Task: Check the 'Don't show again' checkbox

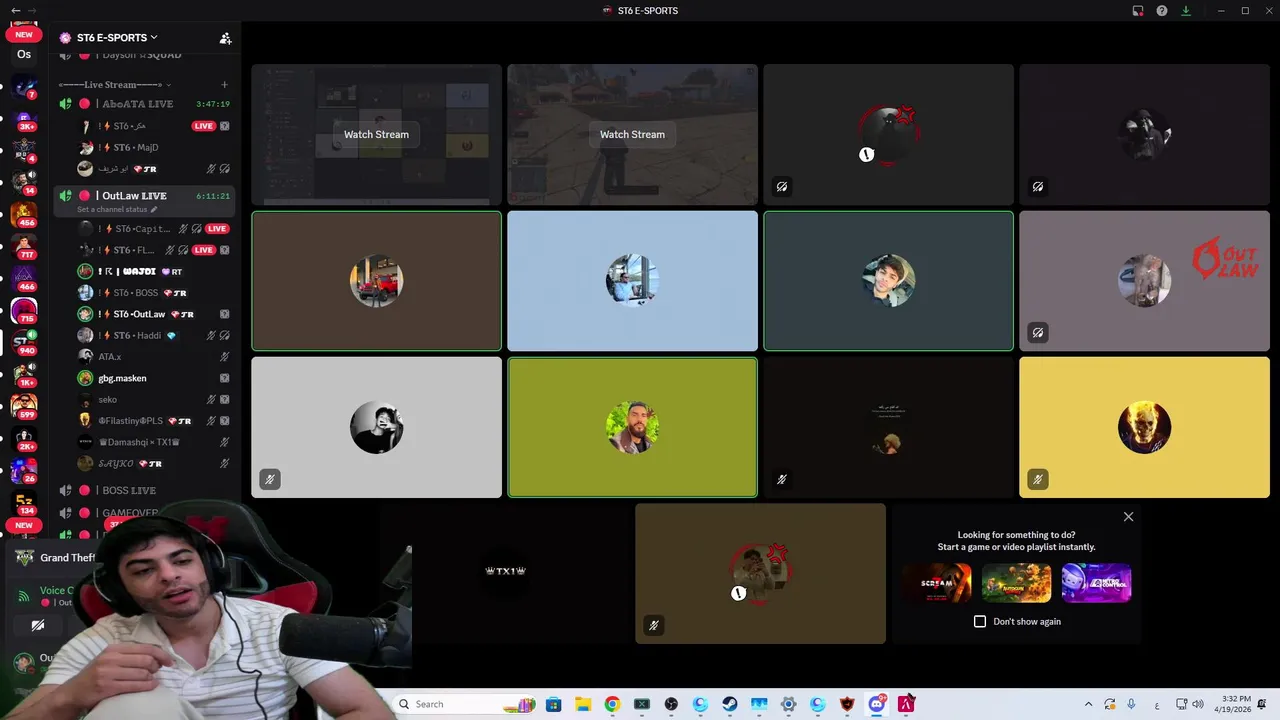Action: pyautogui.click(x=980, y=621)
